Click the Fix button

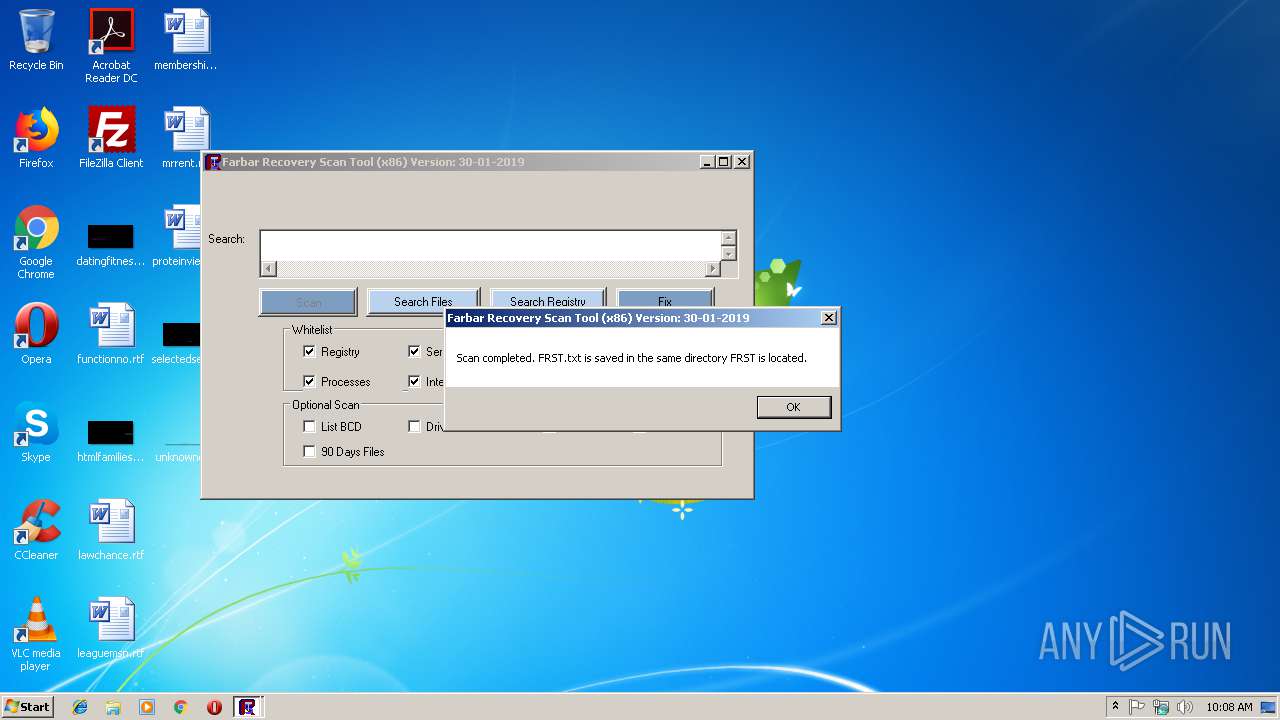pyautogui.click(x=665, y=301)
